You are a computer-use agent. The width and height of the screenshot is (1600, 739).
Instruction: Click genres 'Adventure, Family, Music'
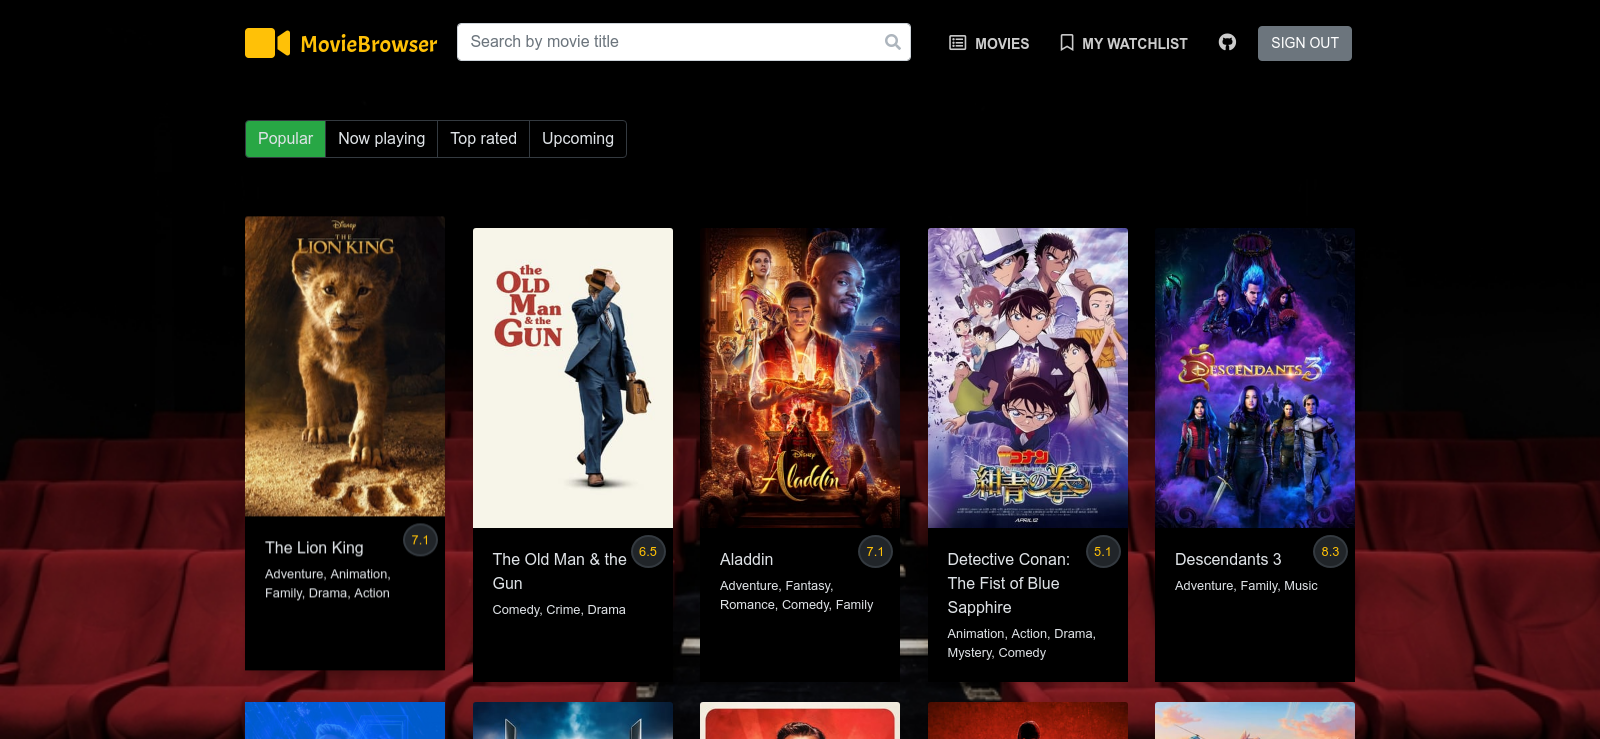(x=1246, y=586)
